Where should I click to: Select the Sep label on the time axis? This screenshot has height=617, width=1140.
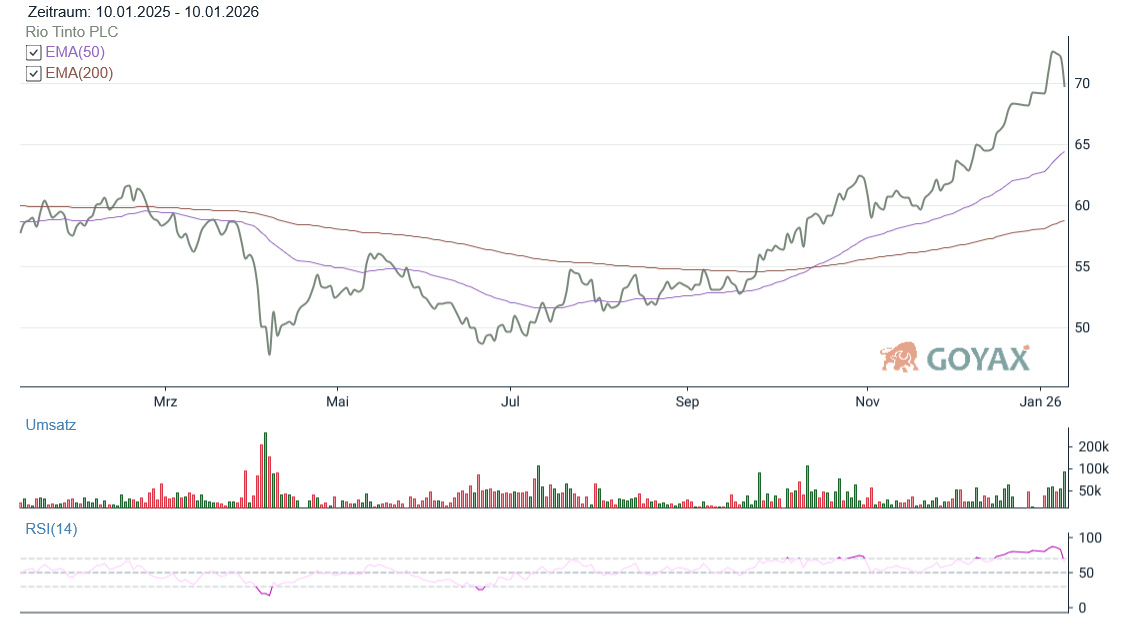point(687,402)
